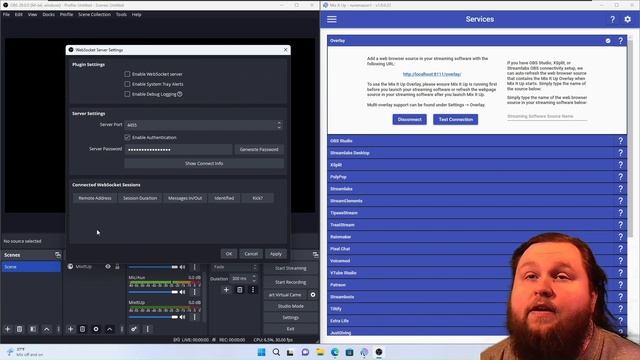The image size is (640, 360).
Task: Expand the PolyPop service section
Action: tap(477, 177)
